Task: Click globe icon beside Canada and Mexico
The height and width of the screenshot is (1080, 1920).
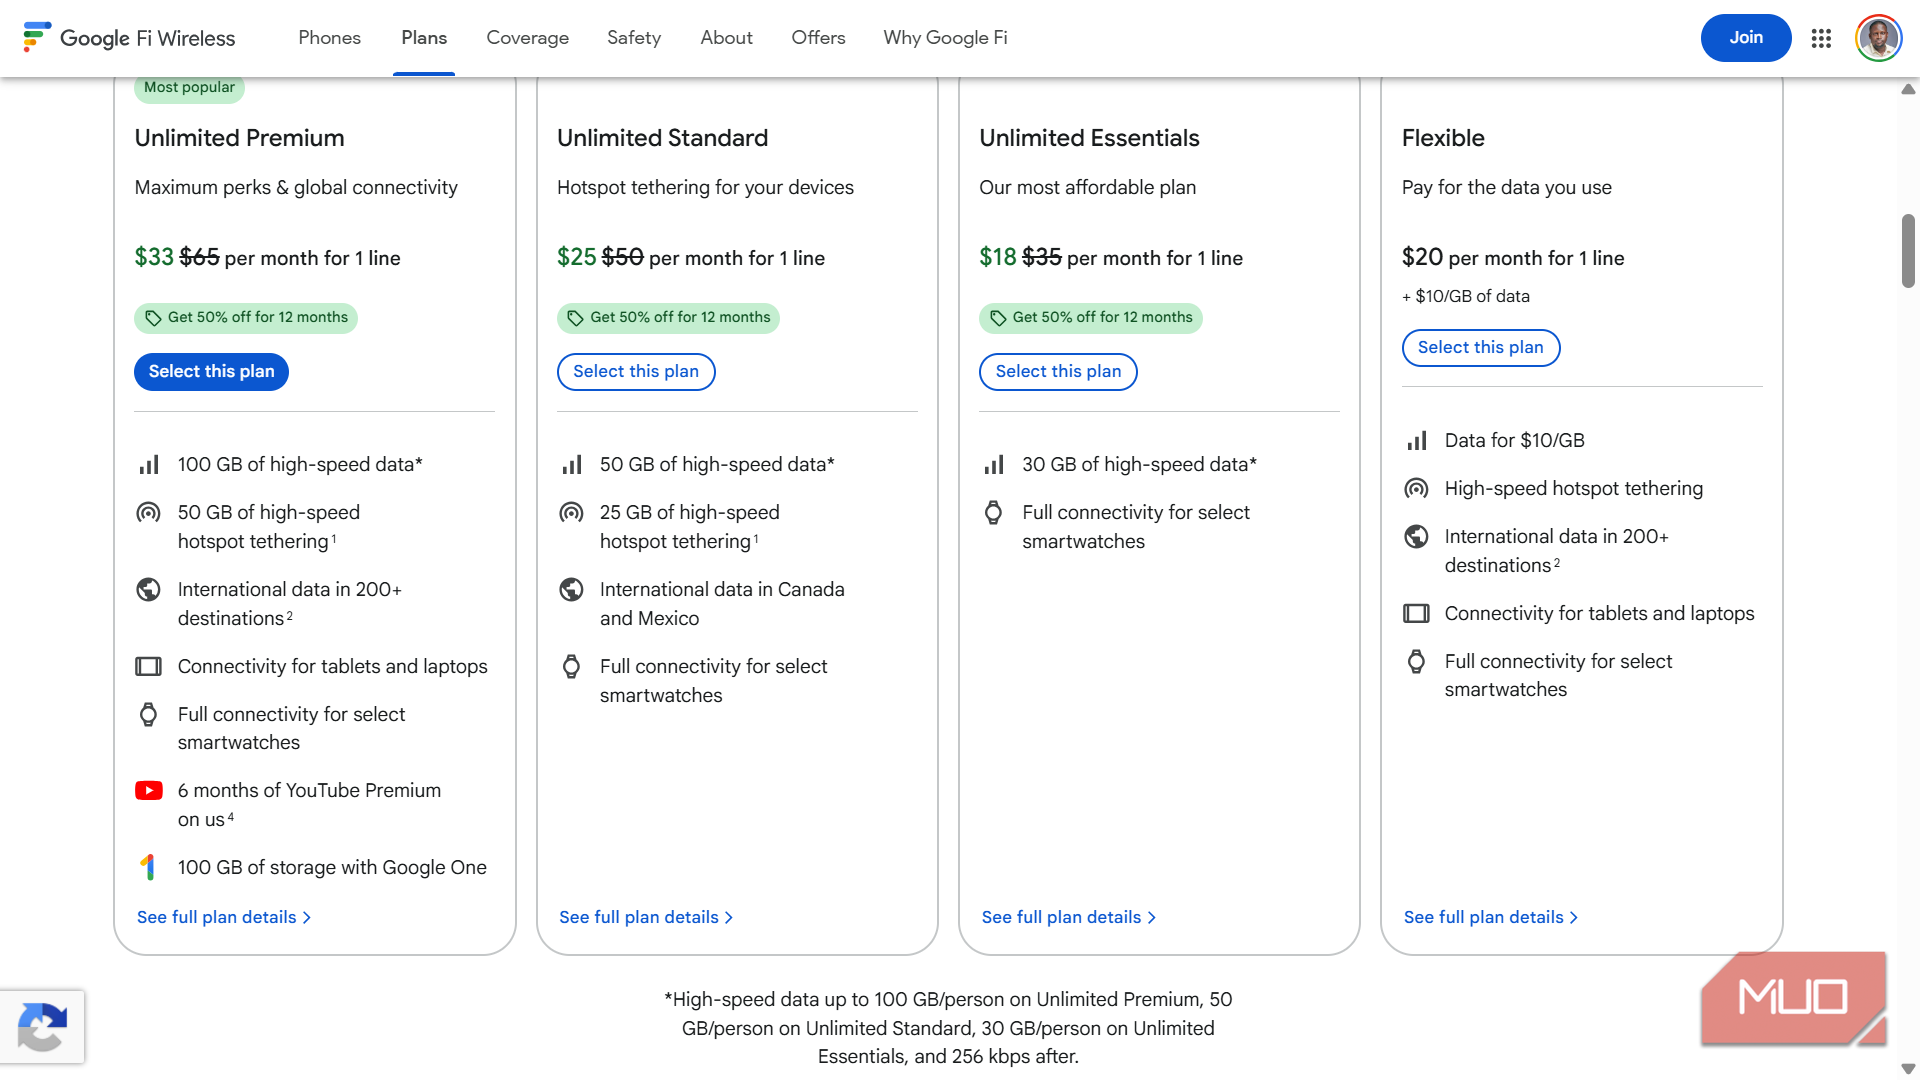Action: 571,590
